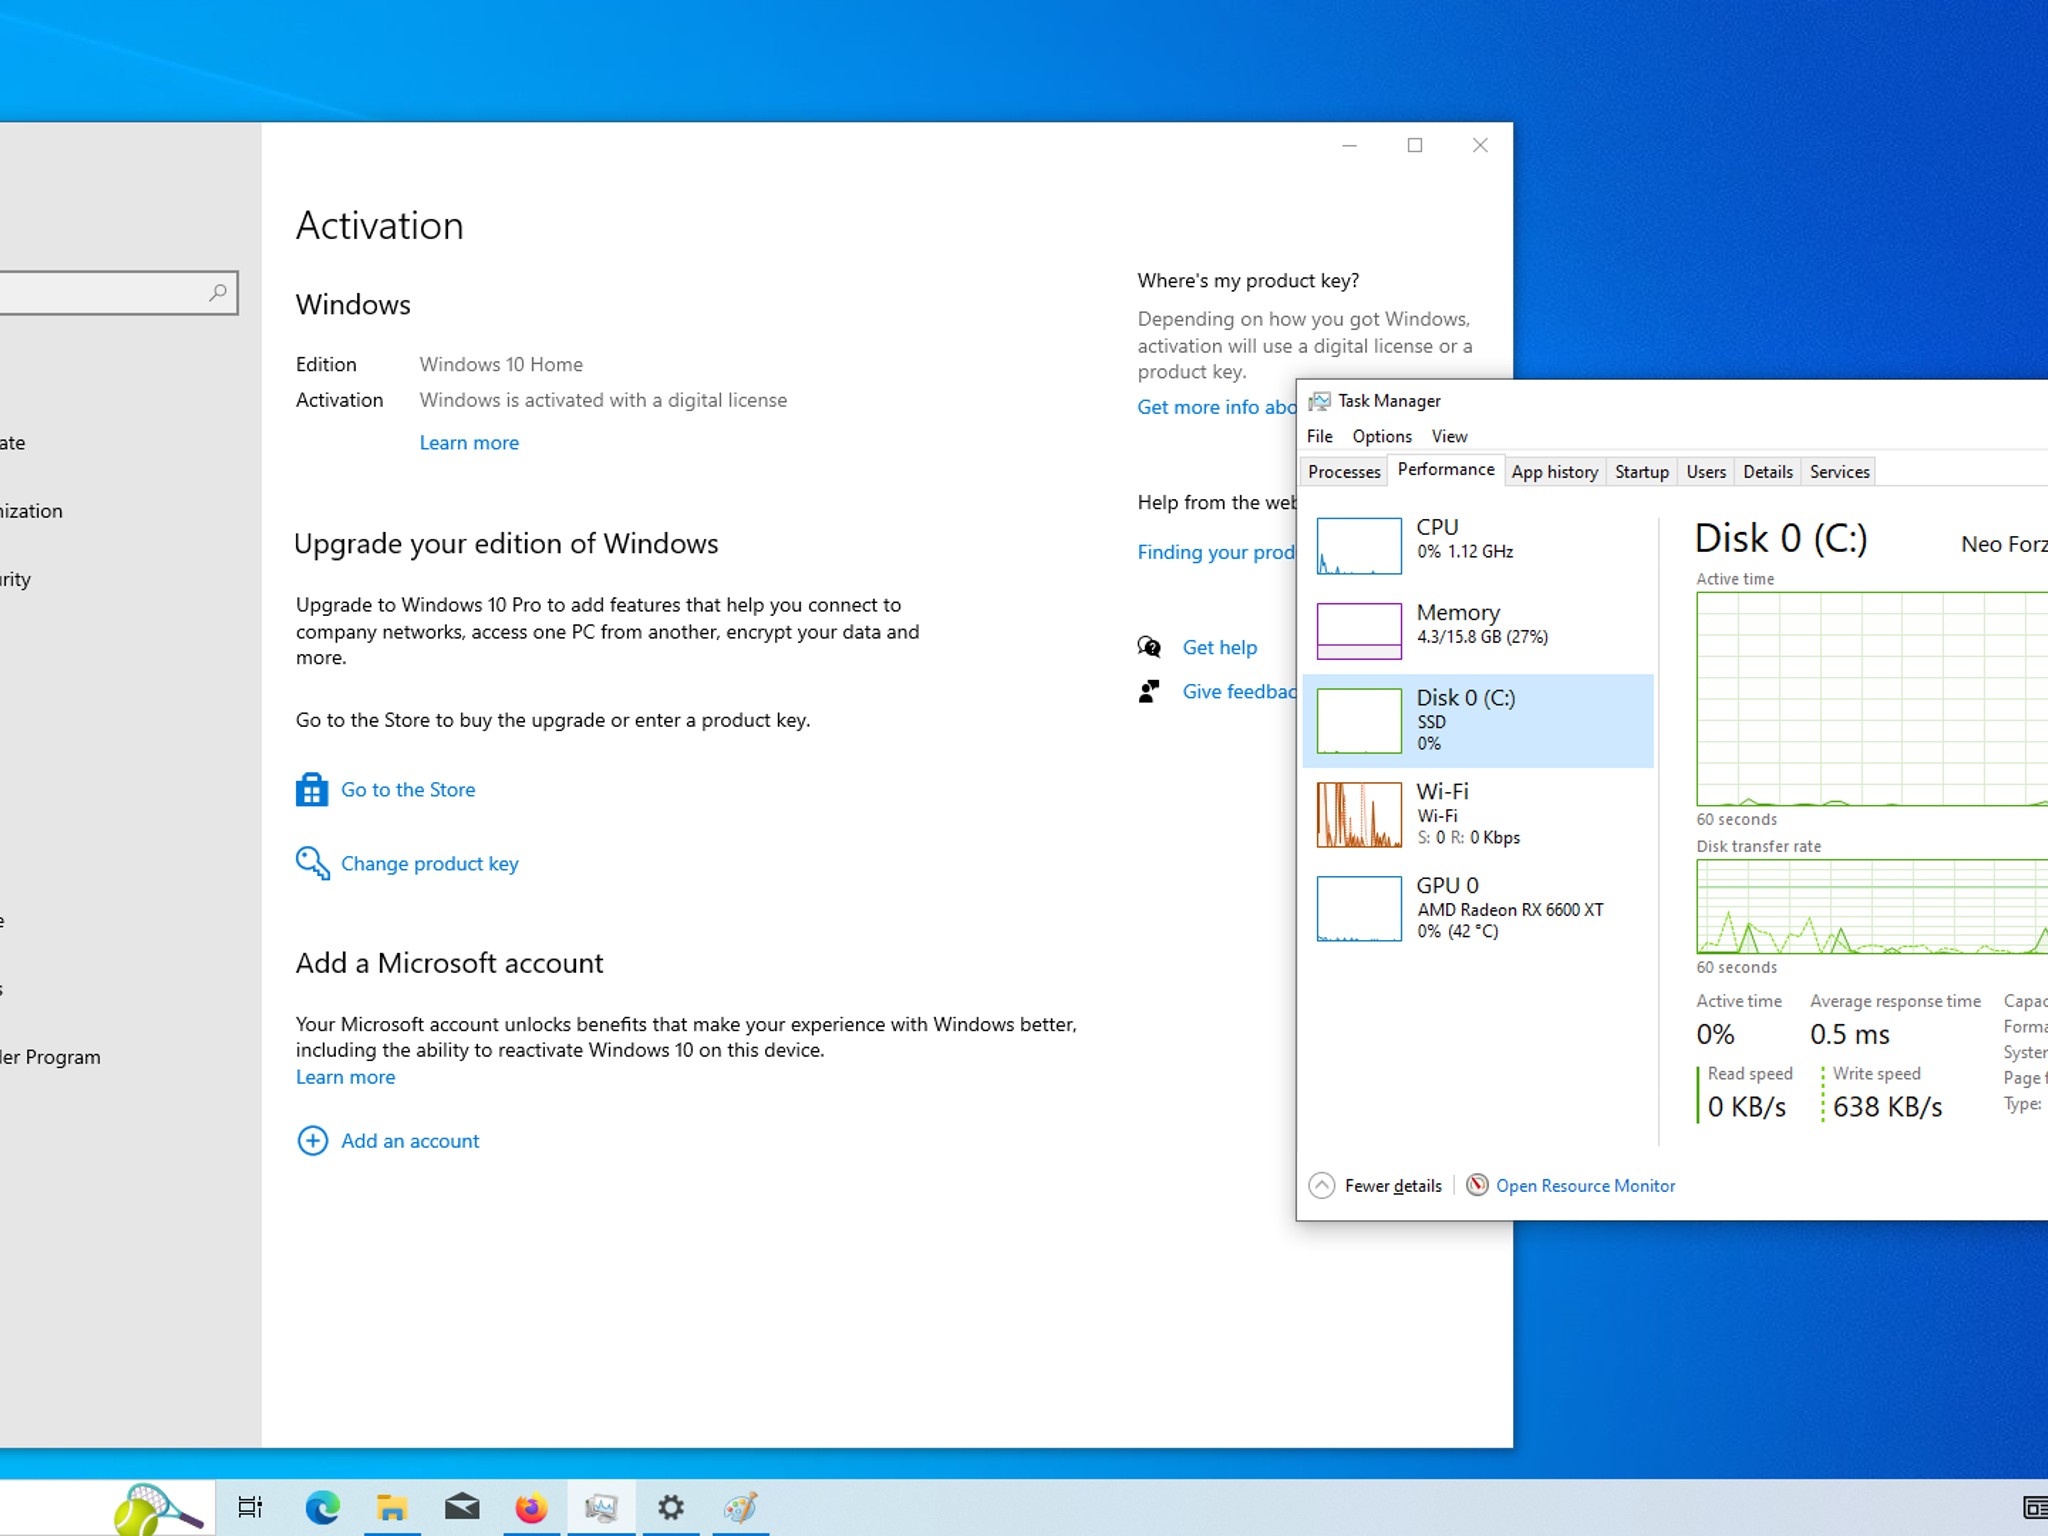Switch to the Details tab
Viewport: 2048px width, 1536px height.
(1768, 472)
